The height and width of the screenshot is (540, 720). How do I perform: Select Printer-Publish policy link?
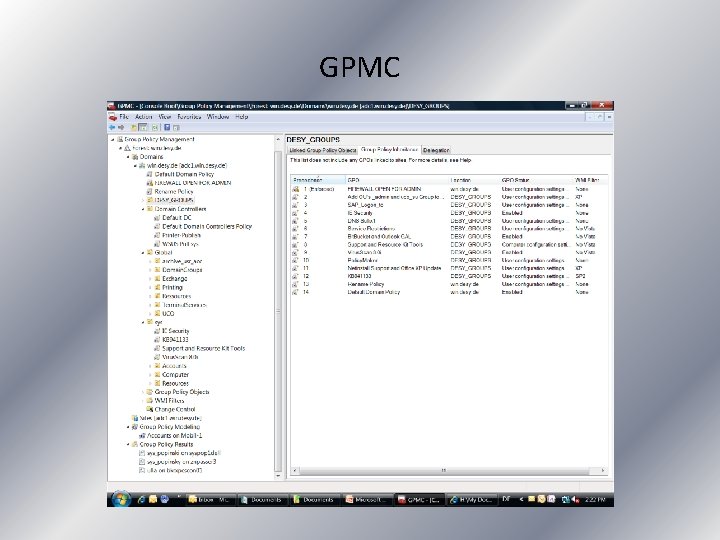click(x=181, y=235)
